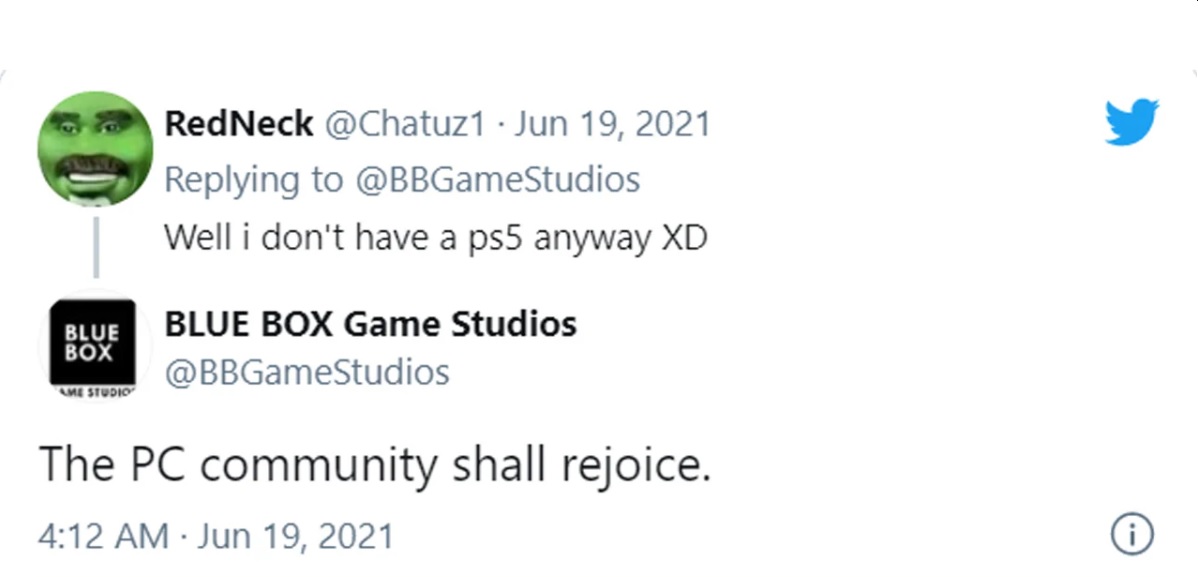Click the @BBGameStudios handle under the studio name
The image size is (1198, 577).
click(306, 372)
